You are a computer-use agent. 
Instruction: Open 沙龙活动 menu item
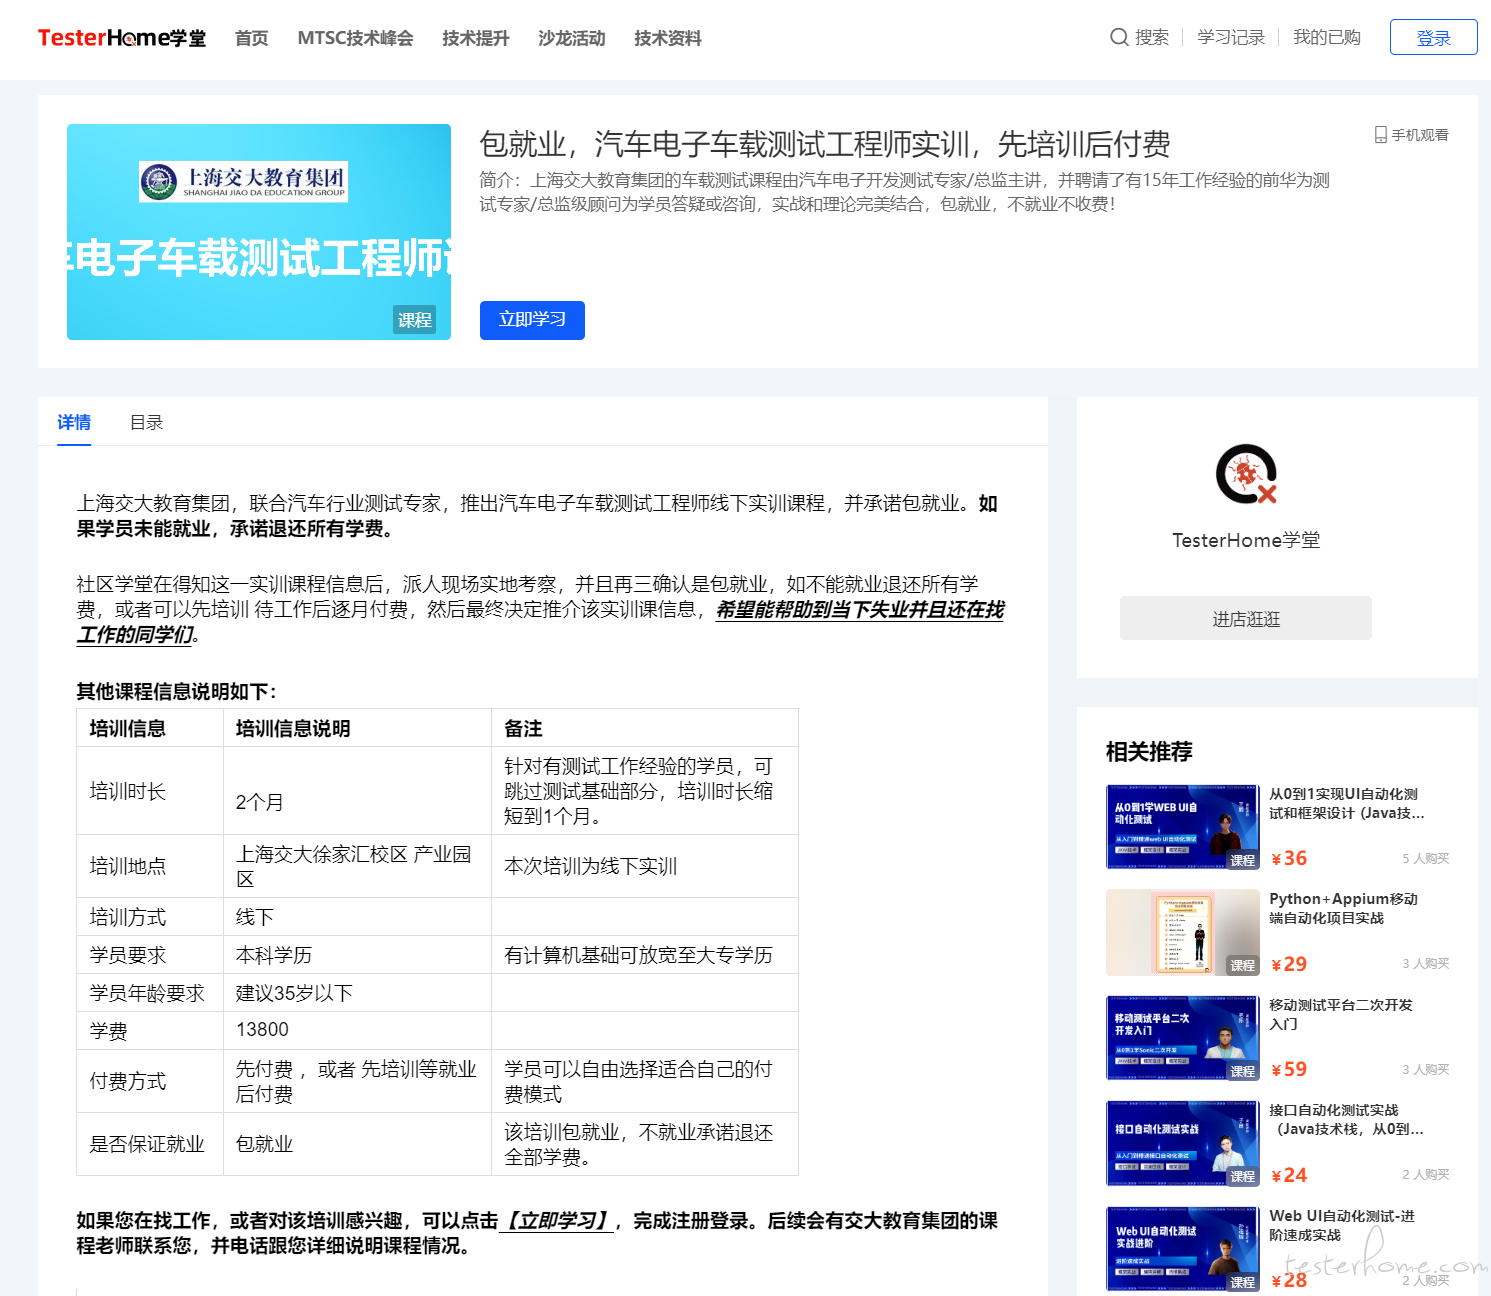572,38
